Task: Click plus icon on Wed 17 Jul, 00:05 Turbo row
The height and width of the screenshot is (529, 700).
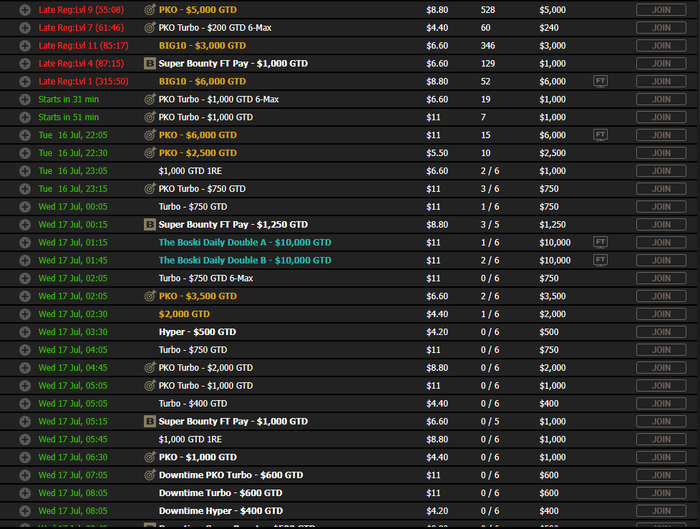Action: (25, 207)
